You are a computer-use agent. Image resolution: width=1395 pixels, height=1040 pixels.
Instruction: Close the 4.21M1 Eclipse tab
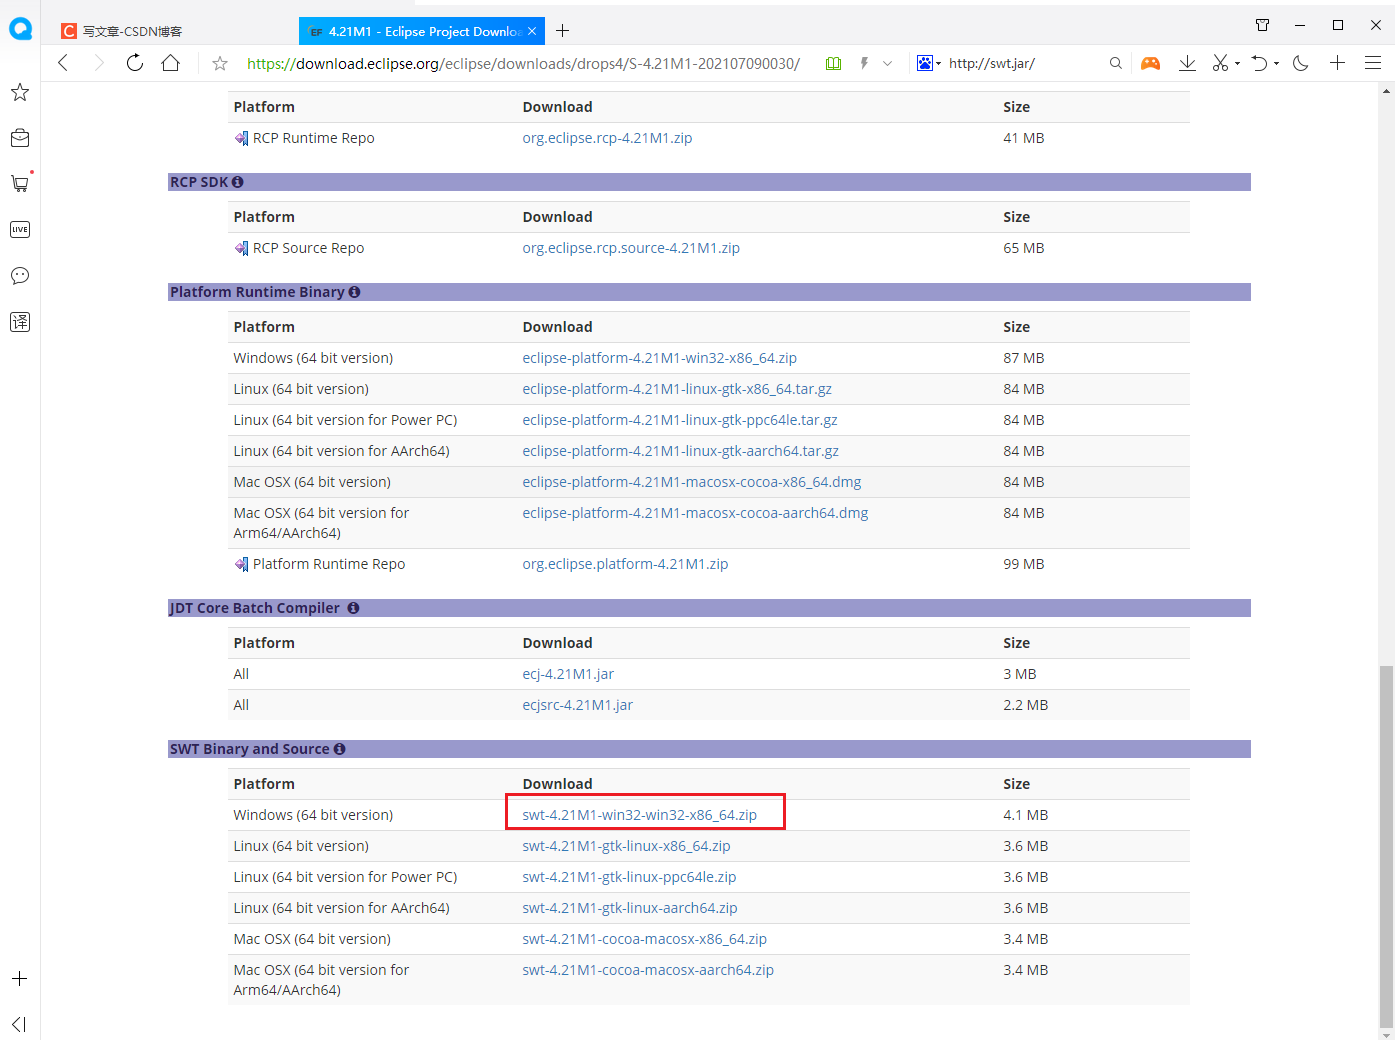tap(532, 31)
